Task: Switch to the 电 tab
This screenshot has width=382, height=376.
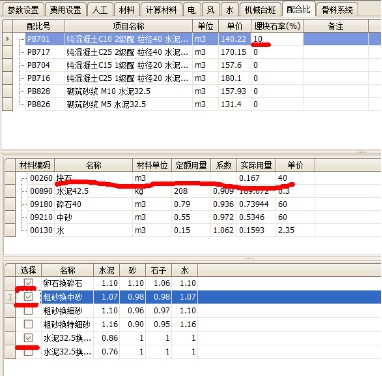Action: point(192,10)
